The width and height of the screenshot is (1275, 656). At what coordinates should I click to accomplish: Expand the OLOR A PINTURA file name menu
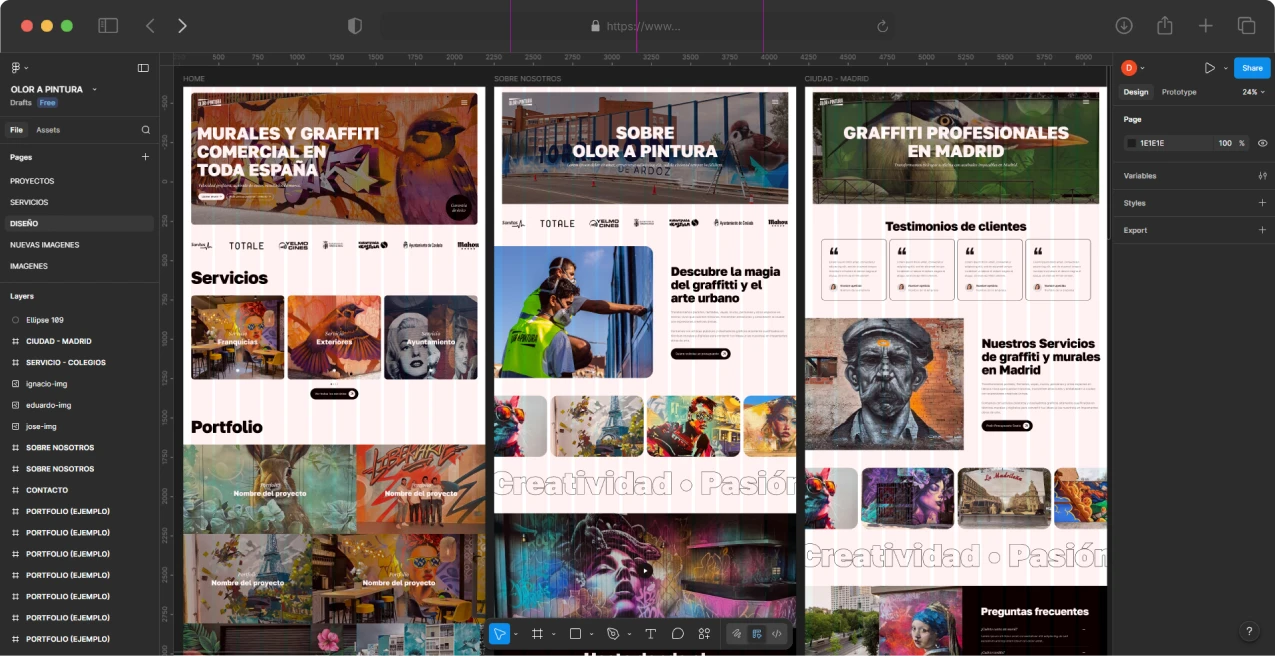95,90
